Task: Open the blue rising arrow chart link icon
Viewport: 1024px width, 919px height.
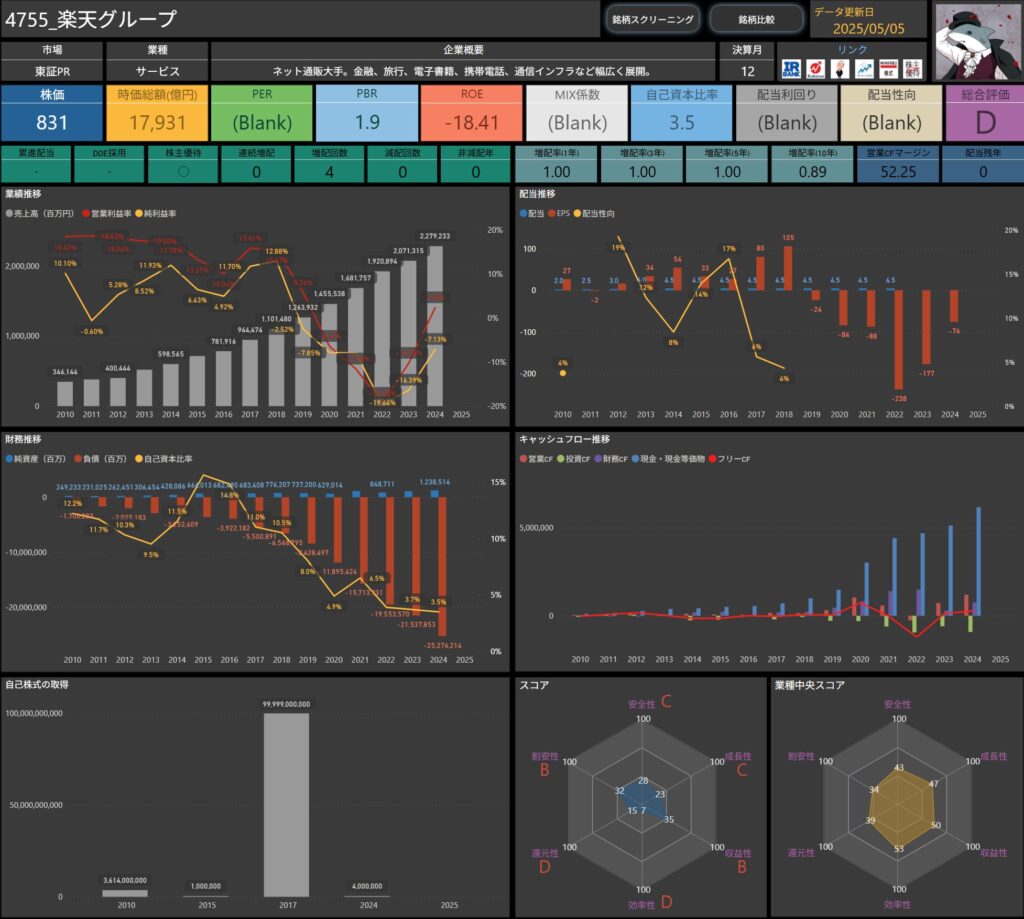Action: [864, 69]
